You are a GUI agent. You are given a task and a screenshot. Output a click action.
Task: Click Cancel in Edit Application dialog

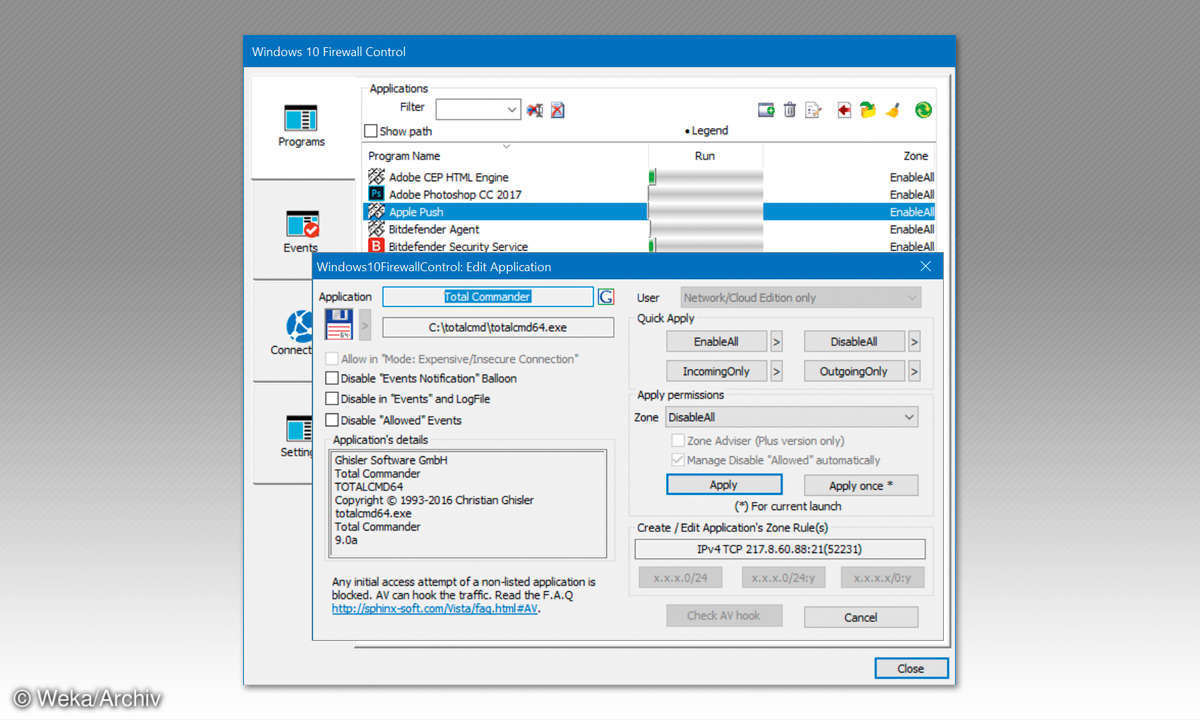tap(861, 617)
